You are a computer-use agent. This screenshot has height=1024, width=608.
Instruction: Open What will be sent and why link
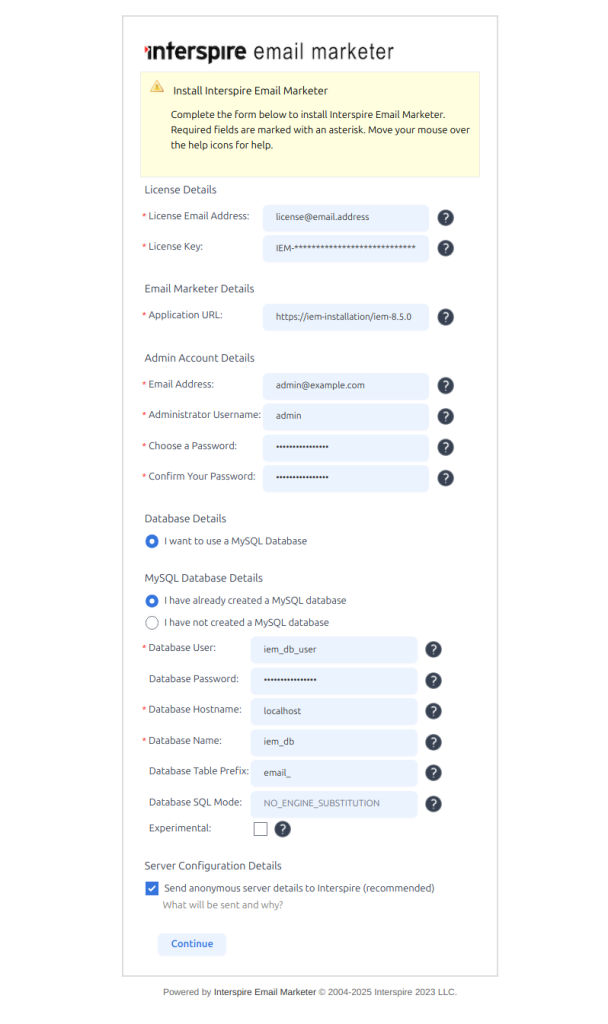(x=223, y=906)
